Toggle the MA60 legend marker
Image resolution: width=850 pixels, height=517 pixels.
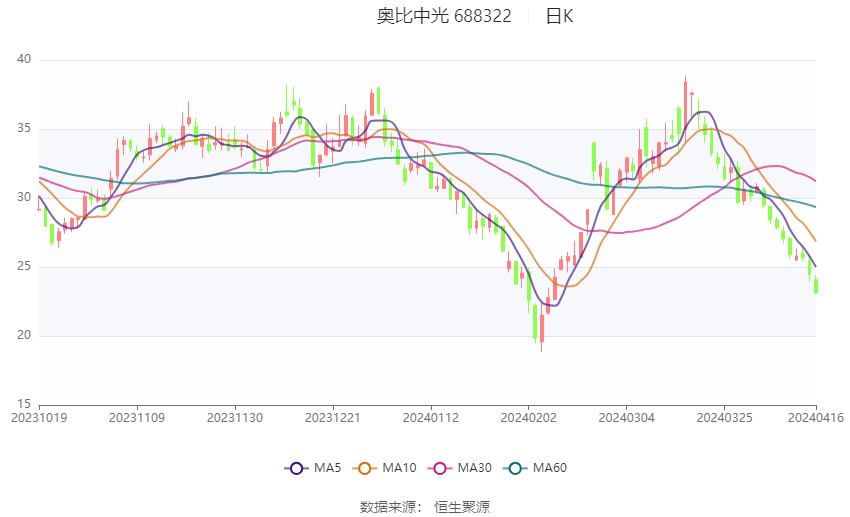(515, 468)
